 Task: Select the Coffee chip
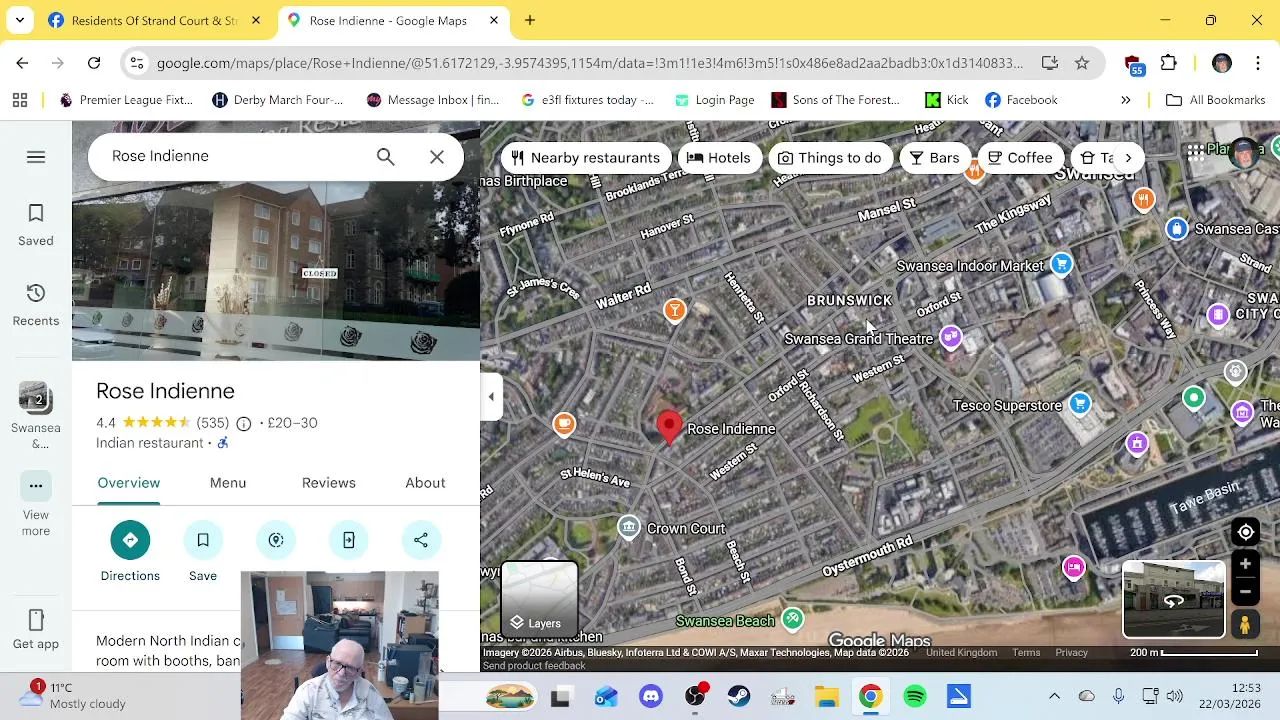(1020, 158)
